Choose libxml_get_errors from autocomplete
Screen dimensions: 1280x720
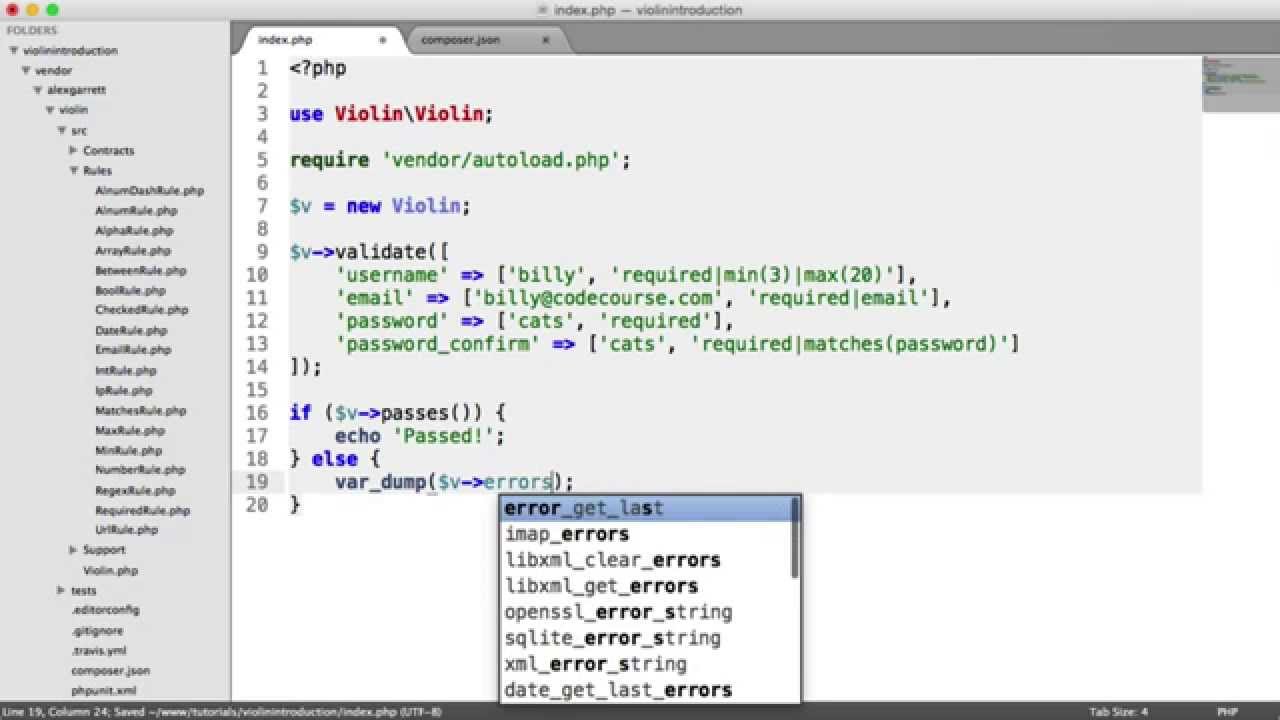(647, 586)
